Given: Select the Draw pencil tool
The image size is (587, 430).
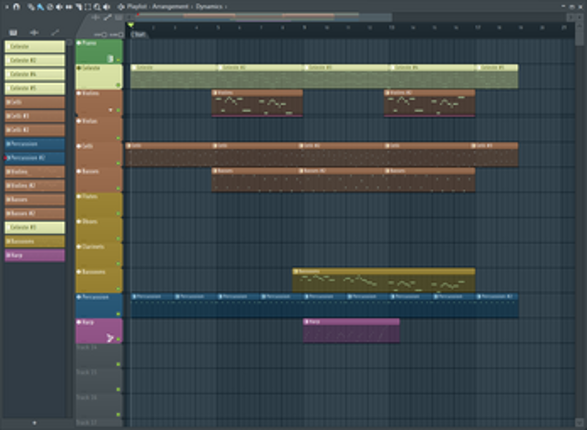Looking at the screenshot, I should click(x=31, y=7).
